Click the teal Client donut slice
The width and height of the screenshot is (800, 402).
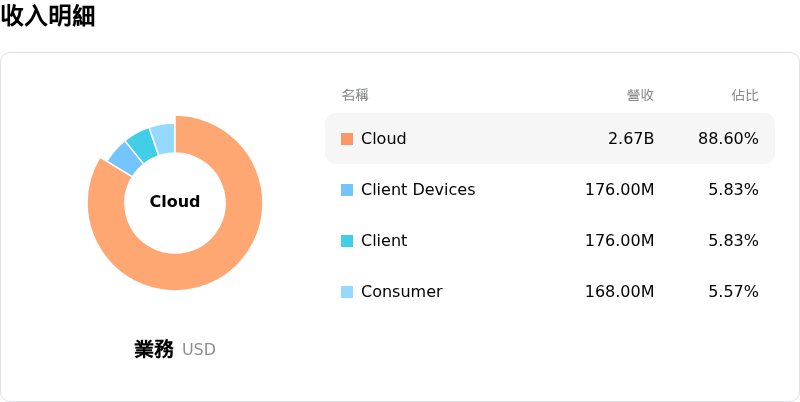tap(142, 145)
